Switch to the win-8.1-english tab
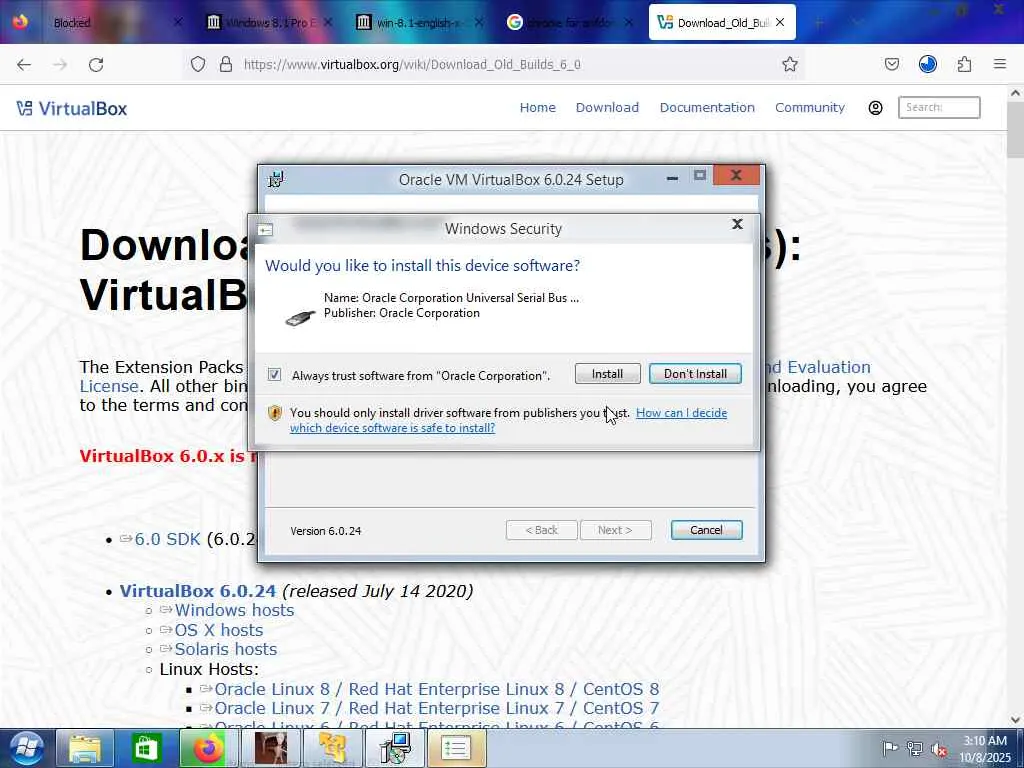 418,22
